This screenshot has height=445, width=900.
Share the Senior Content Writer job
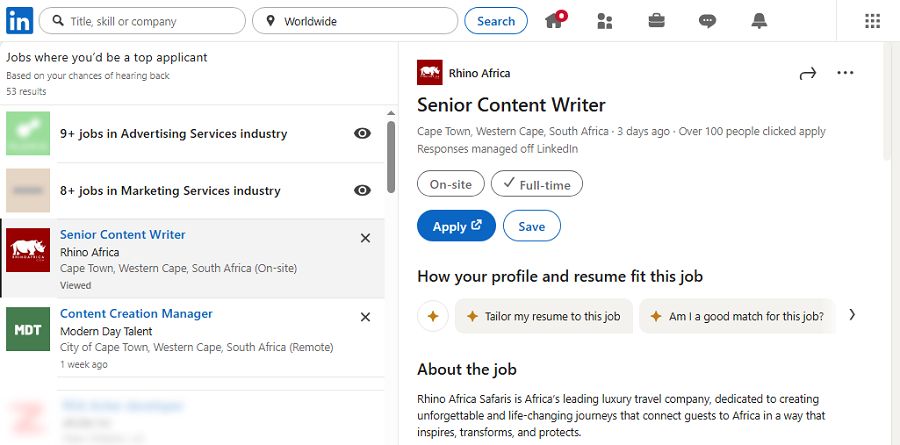click(x=808, y=73)
